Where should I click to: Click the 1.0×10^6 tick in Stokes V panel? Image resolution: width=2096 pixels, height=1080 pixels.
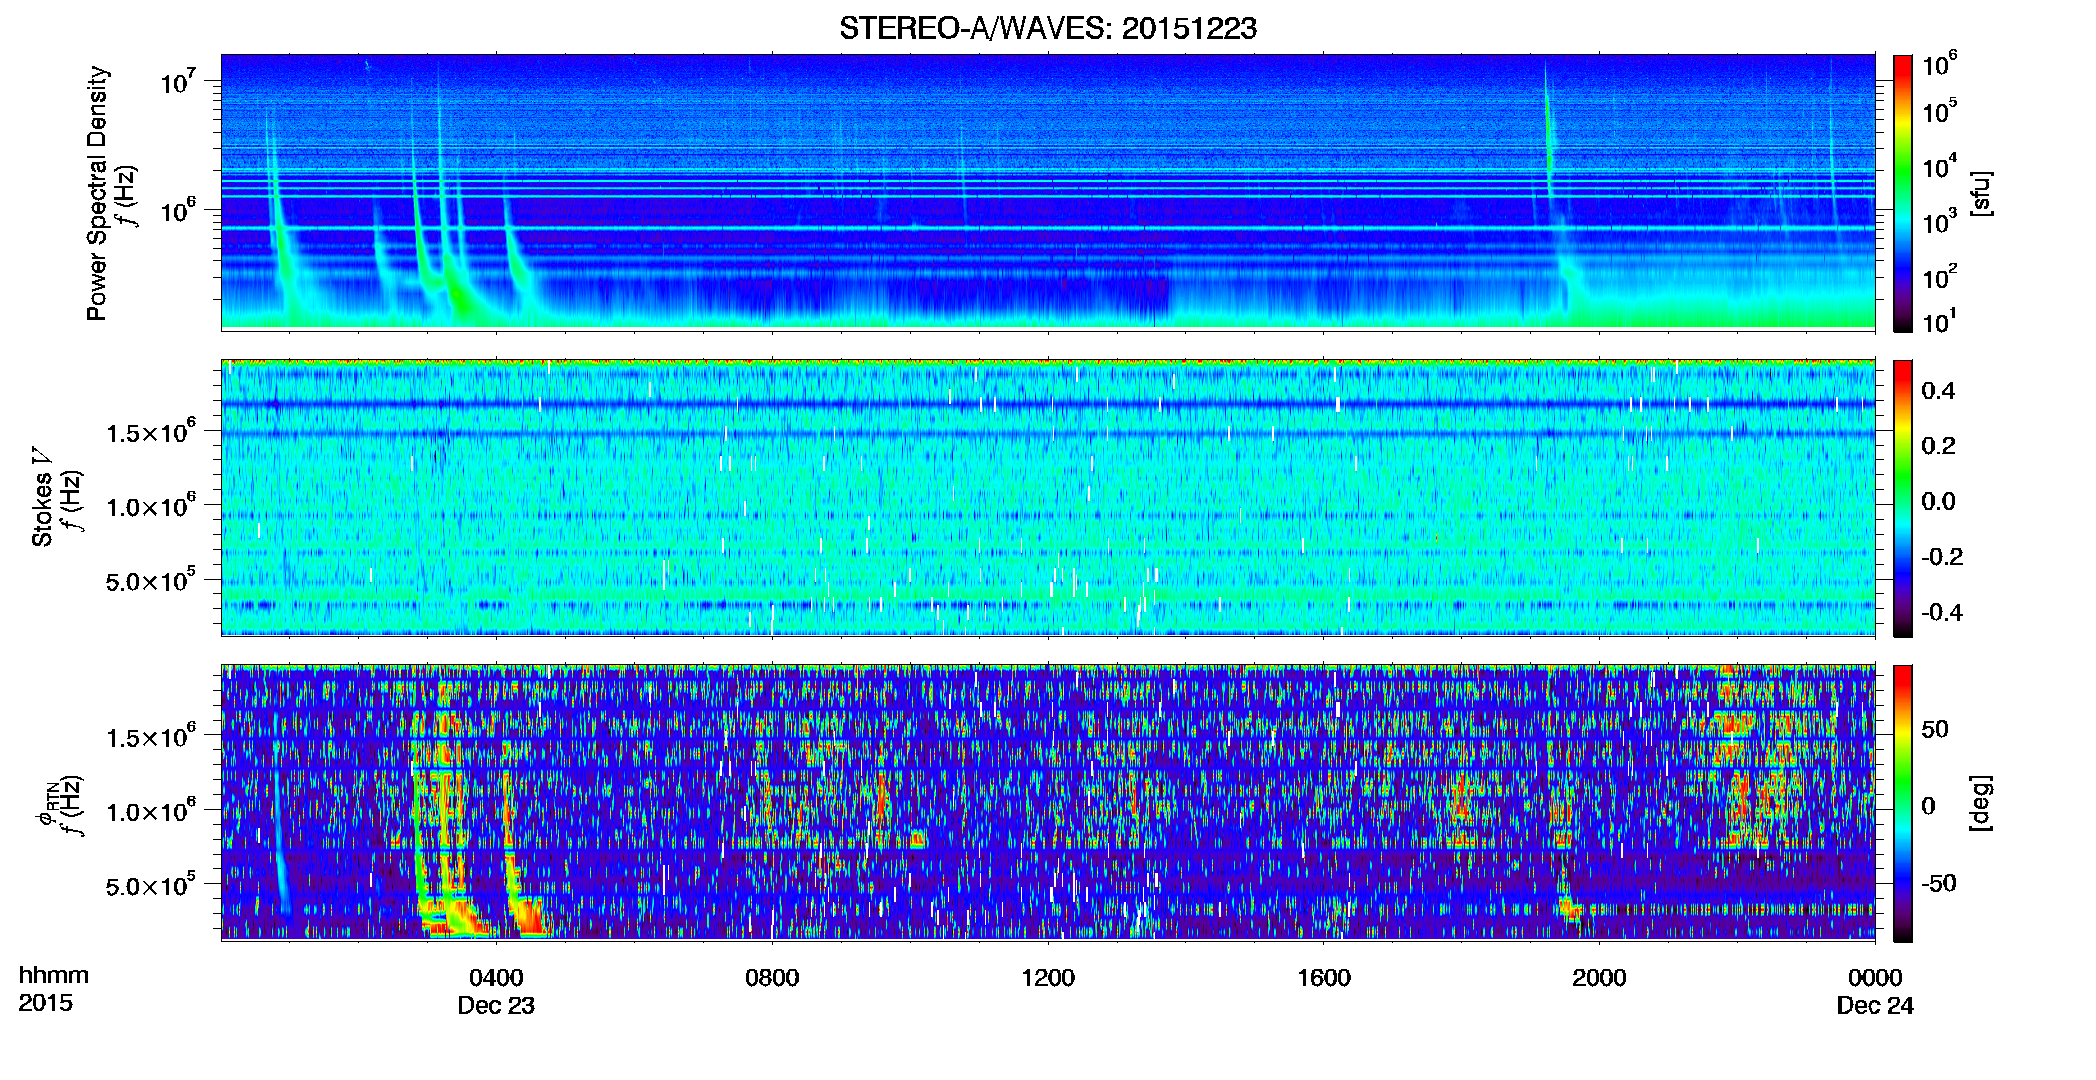[151, 506]
